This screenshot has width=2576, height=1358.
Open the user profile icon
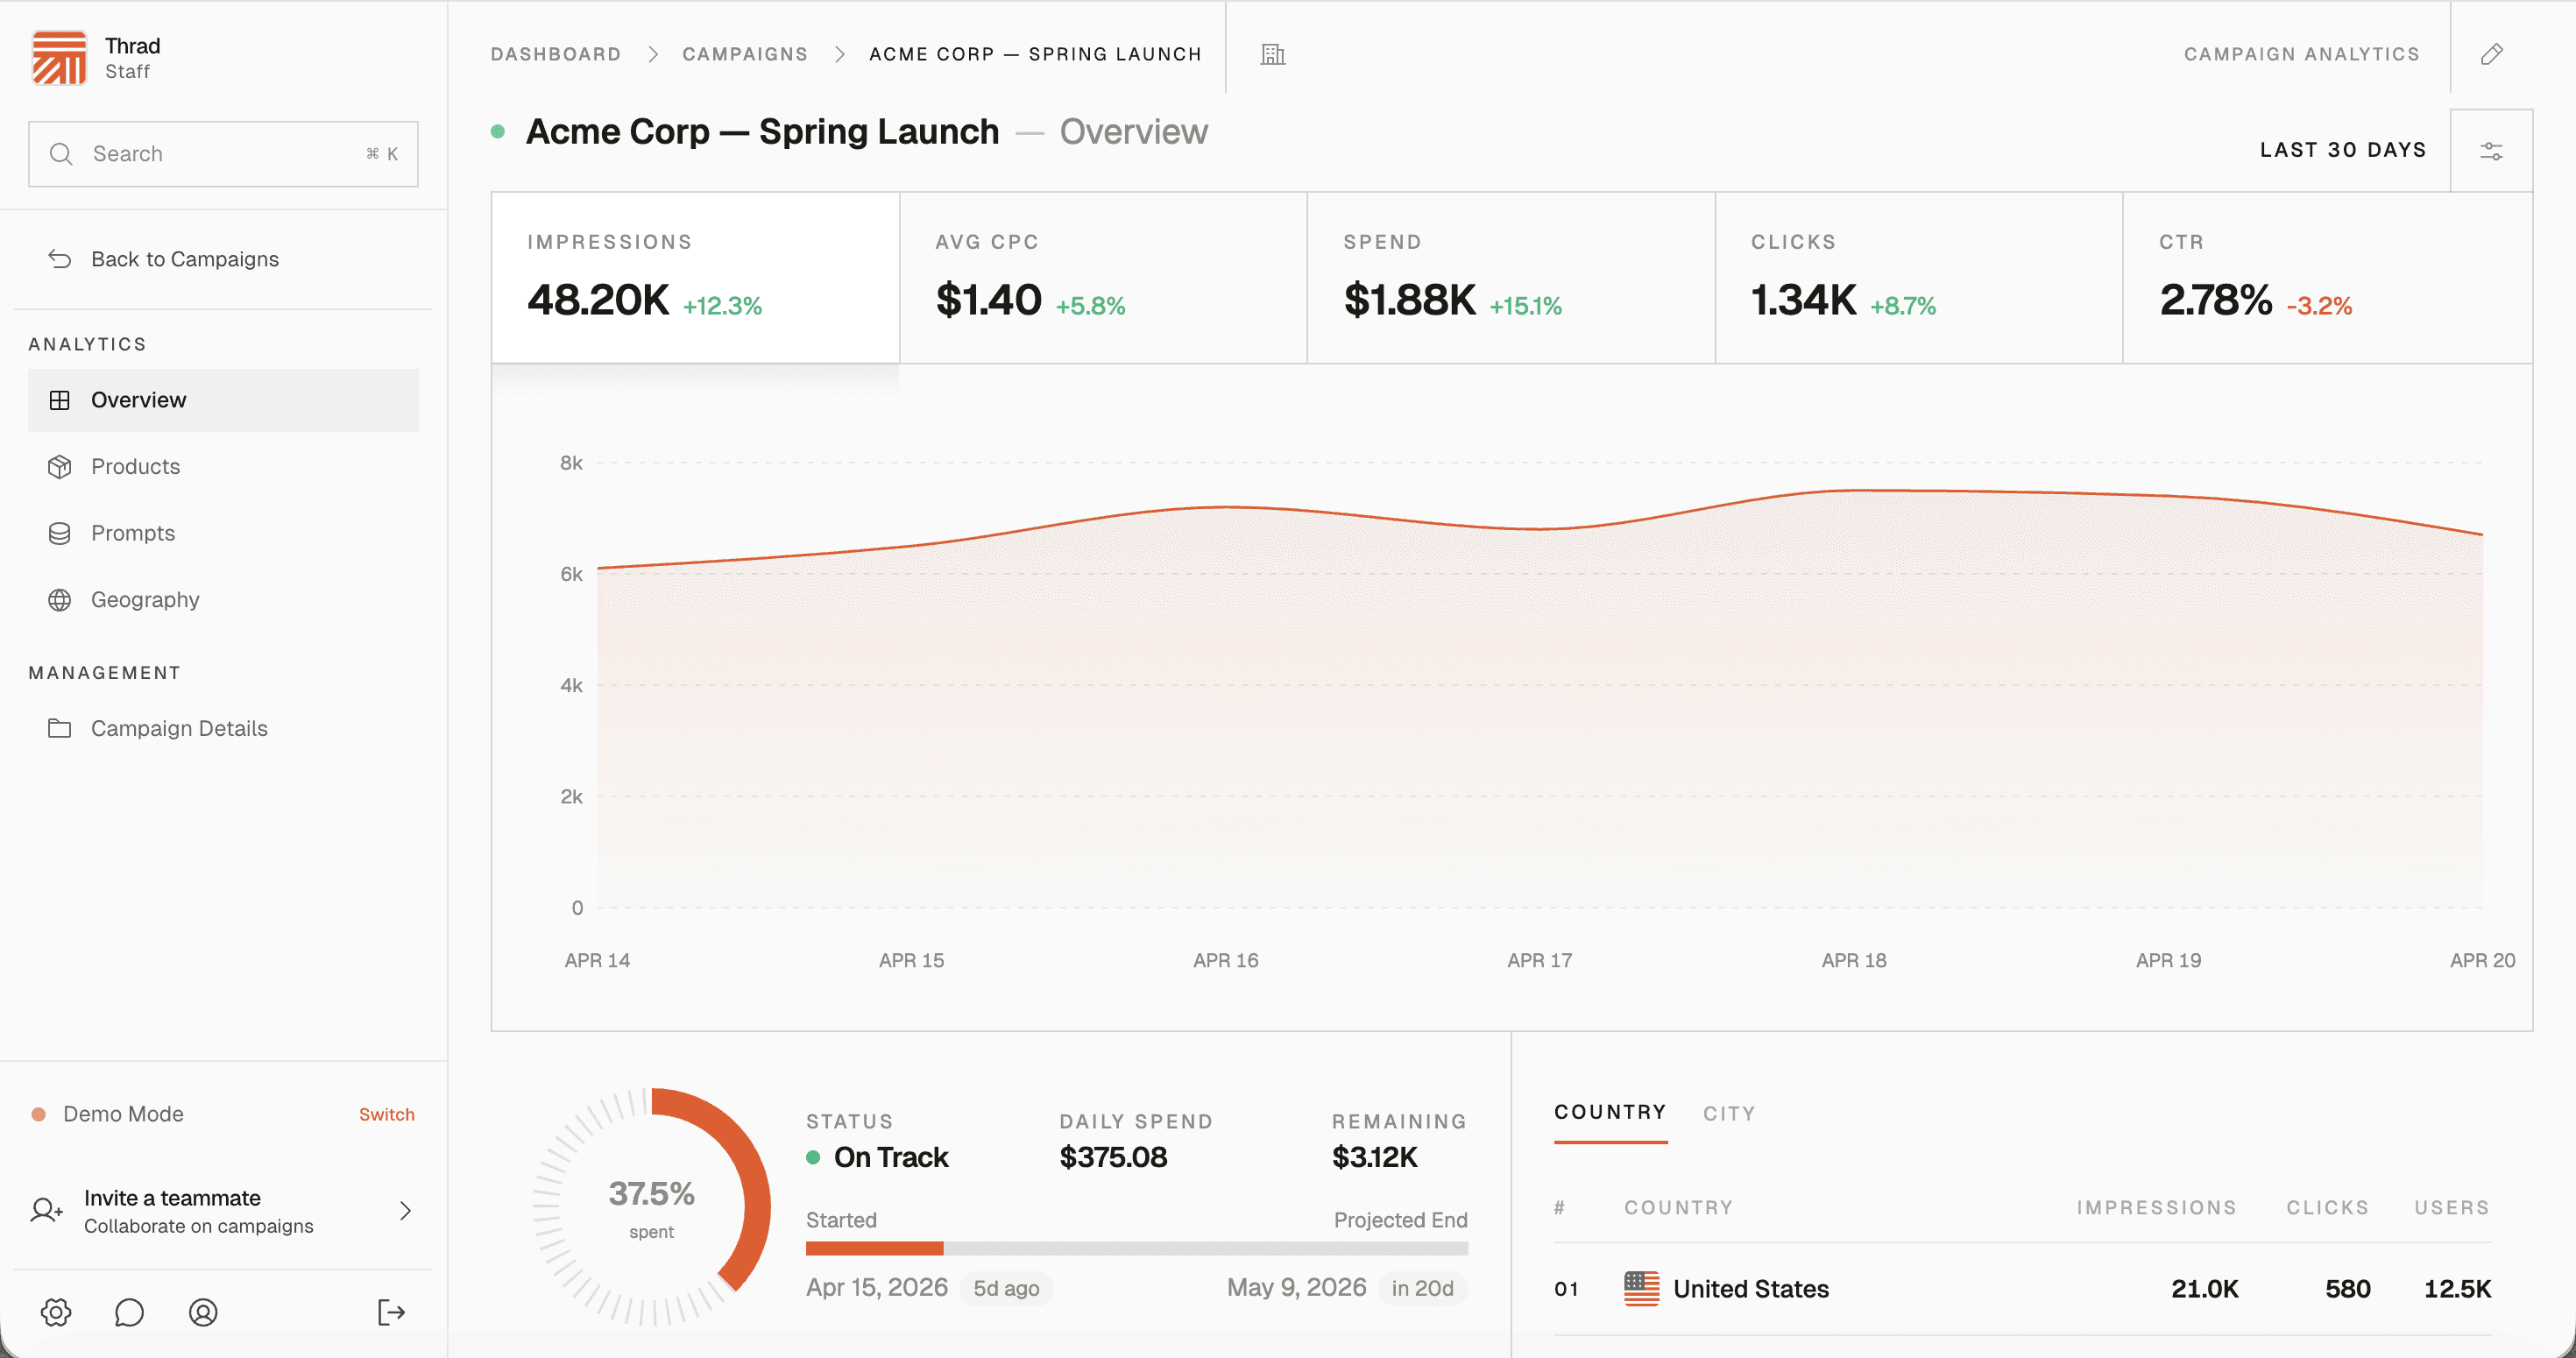tap(203, 1312)
